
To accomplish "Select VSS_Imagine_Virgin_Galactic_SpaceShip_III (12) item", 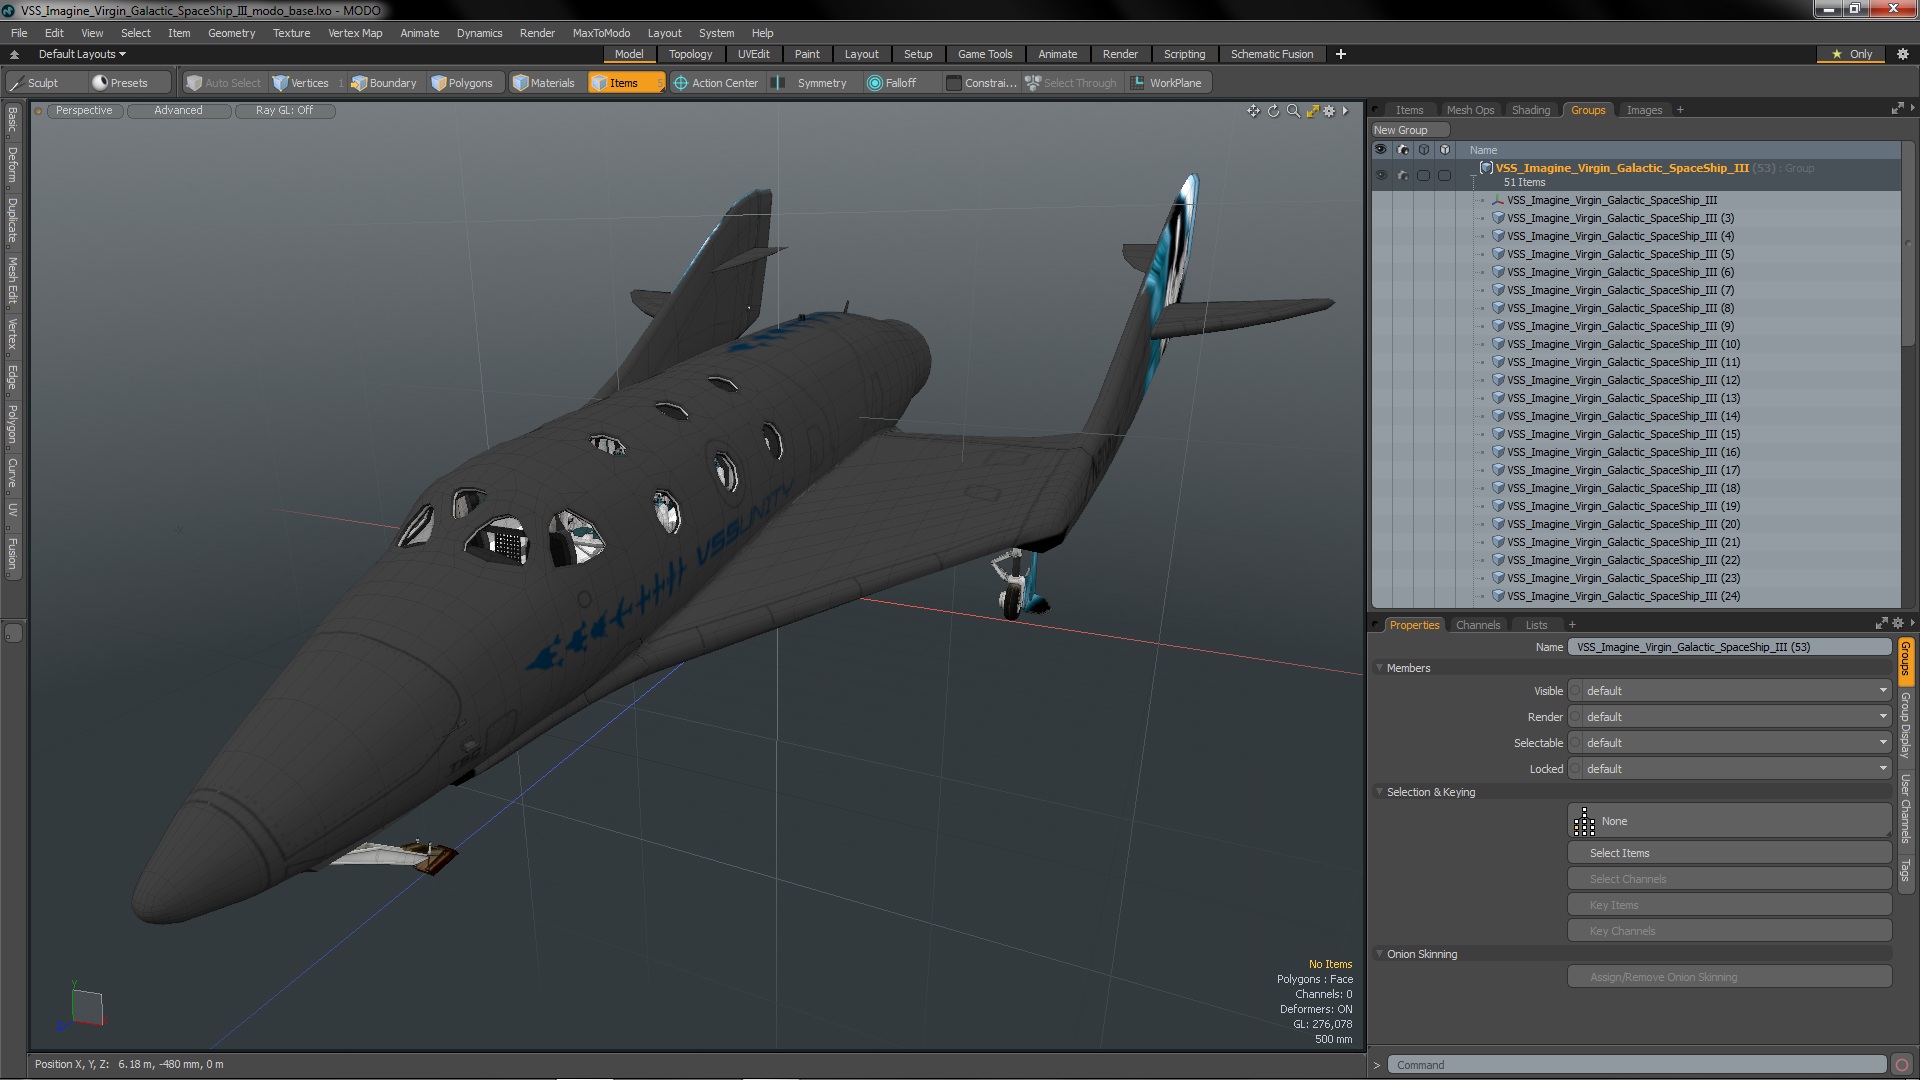I will (1623, 380).
